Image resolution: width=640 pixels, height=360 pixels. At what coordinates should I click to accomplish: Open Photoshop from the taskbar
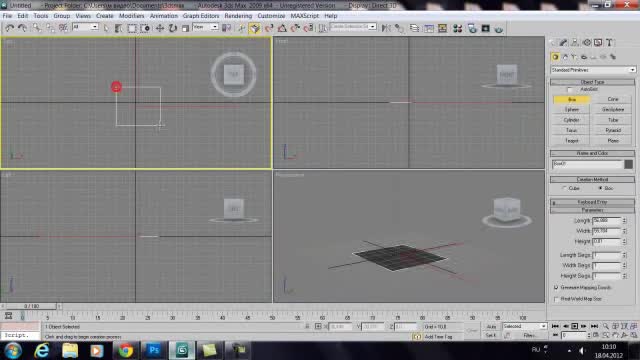[x=154, y=350]
